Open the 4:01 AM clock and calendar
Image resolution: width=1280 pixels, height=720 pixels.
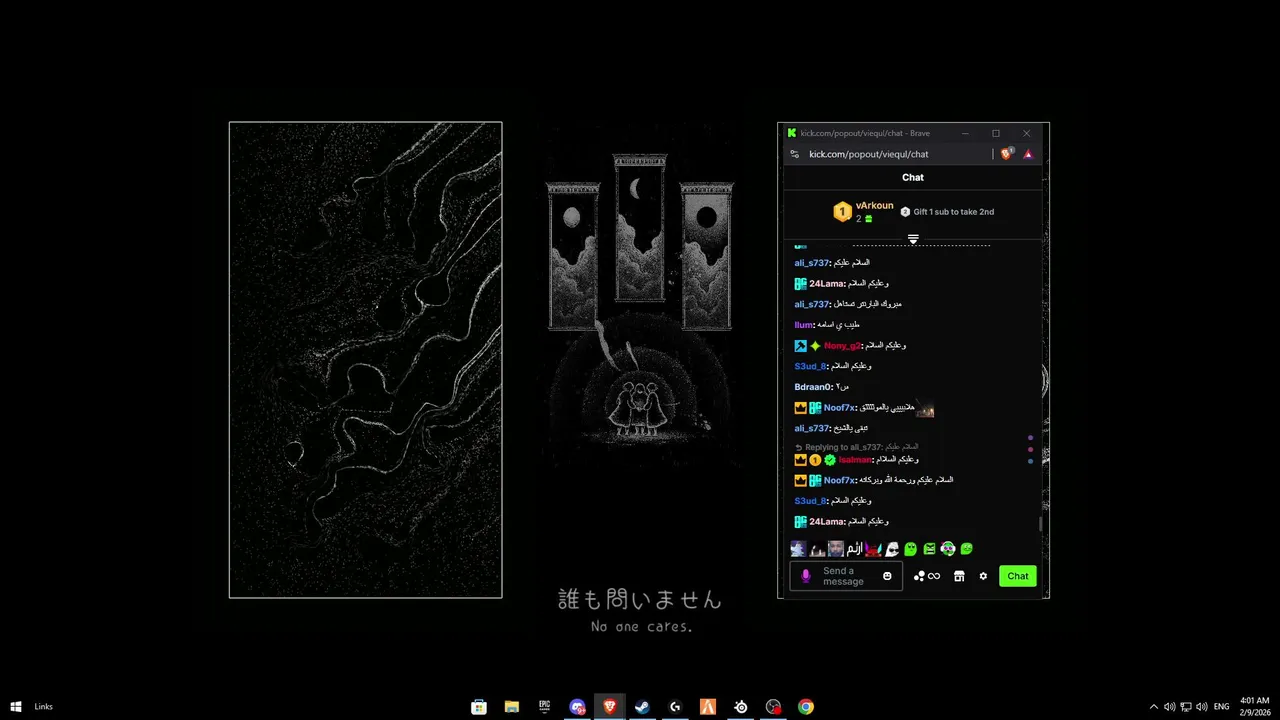click(x=1255, y=707)
